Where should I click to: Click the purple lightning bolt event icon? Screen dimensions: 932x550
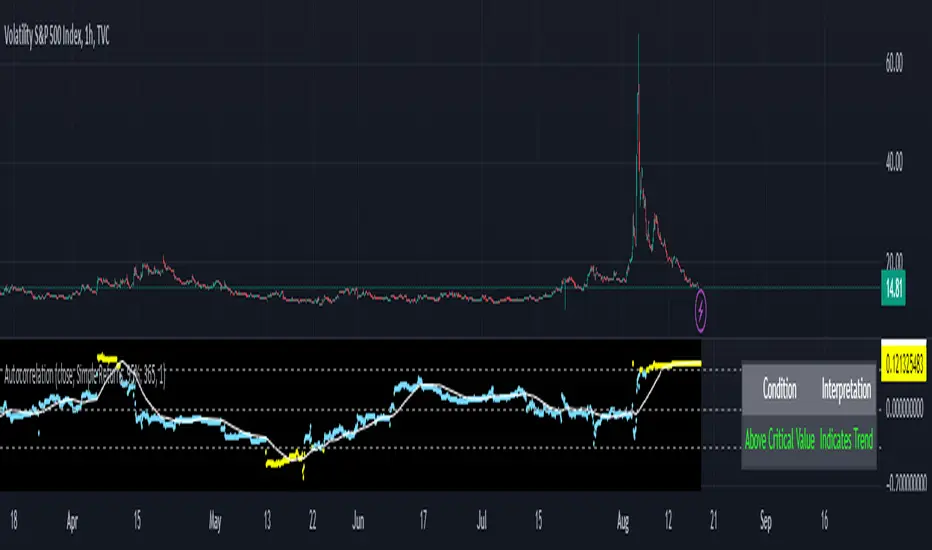(701, 310)
